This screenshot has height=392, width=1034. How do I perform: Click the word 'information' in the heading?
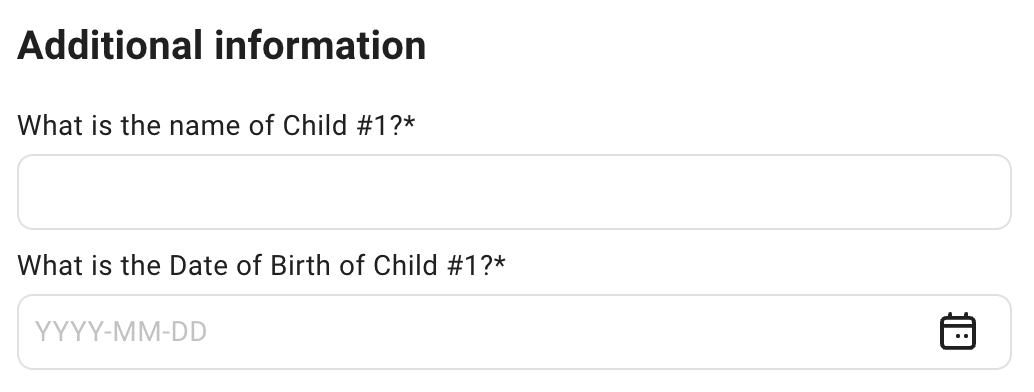[x=320, y=46]
